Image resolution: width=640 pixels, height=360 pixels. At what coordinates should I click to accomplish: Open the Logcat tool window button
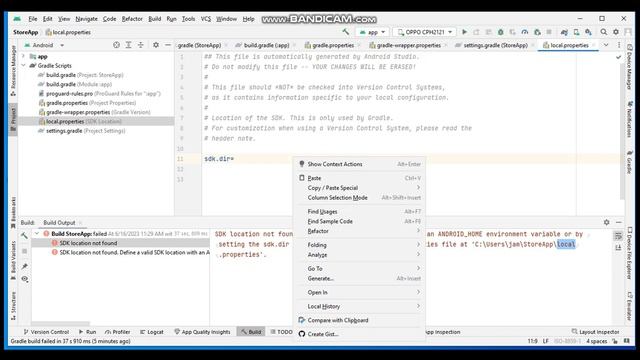click(151, 332)
